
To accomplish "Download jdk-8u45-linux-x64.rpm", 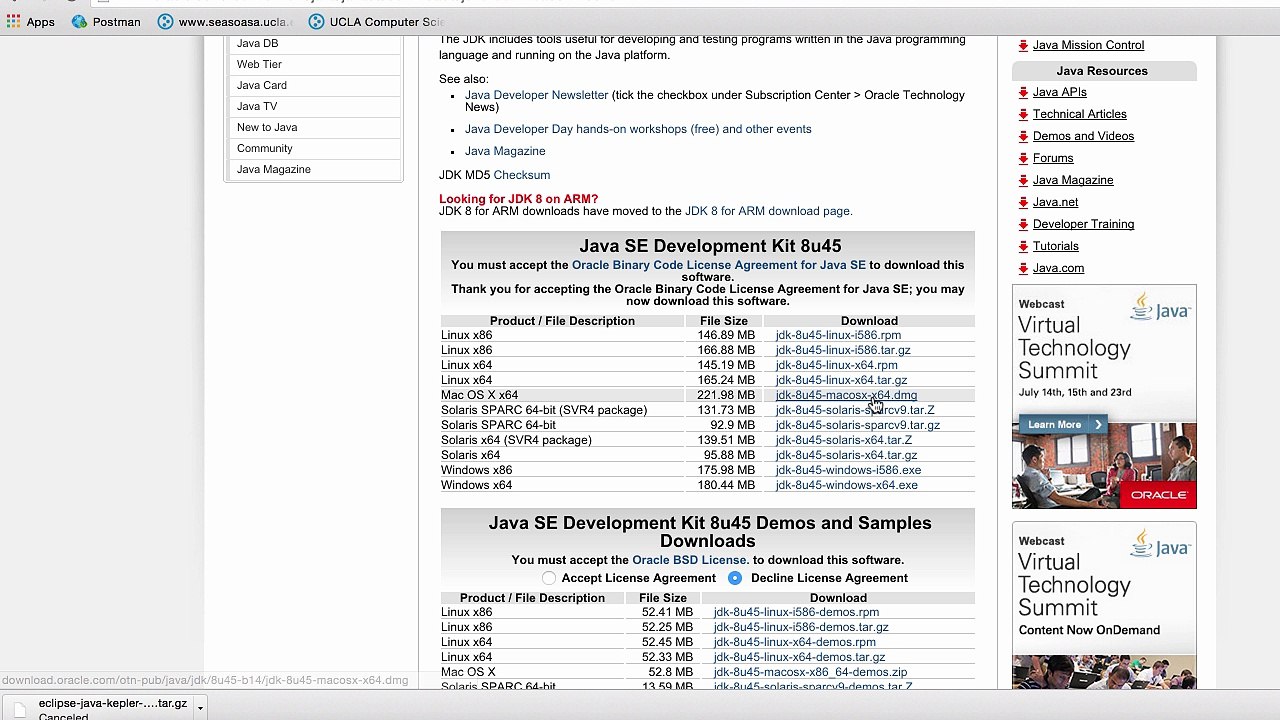I will point(837,365).
